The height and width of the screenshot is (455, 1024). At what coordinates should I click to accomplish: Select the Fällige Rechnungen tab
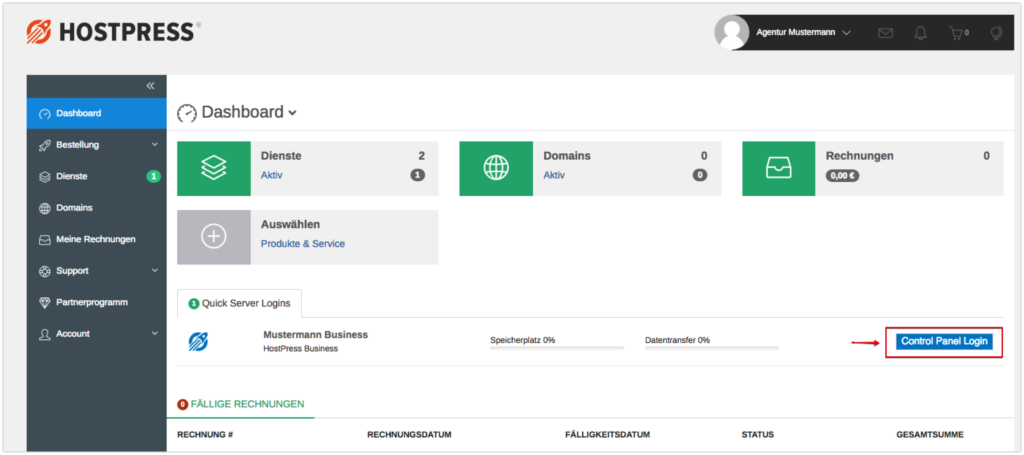(240, 404)
